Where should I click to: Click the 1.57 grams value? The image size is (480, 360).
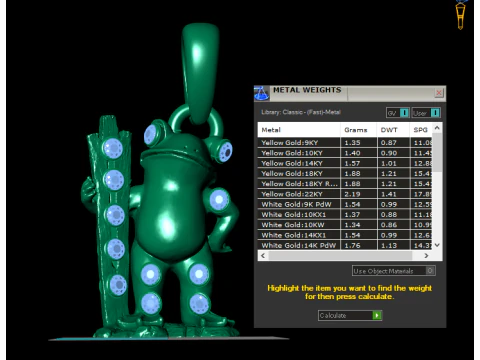point(352,163)
